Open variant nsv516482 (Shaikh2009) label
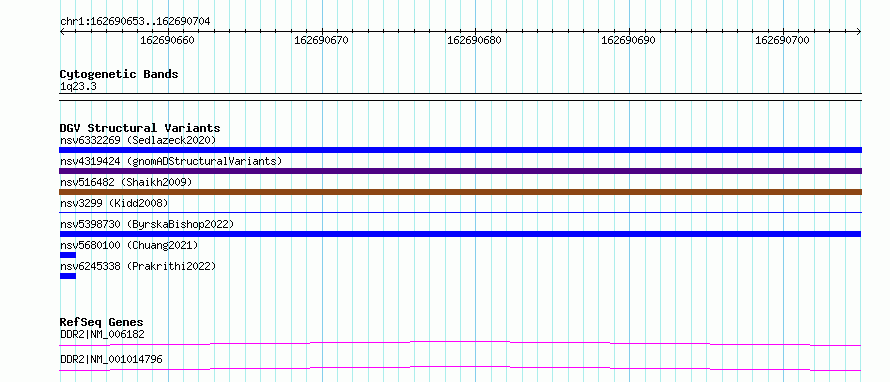 pos(126,182)
